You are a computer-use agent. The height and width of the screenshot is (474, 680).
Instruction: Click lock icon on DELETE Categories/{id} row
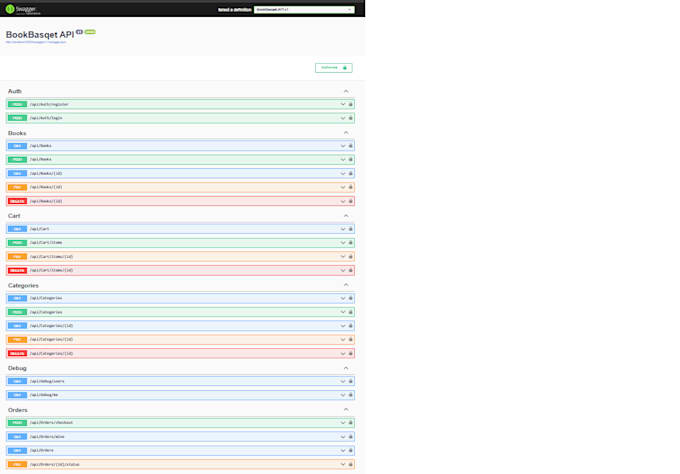(x=350, y=353)
